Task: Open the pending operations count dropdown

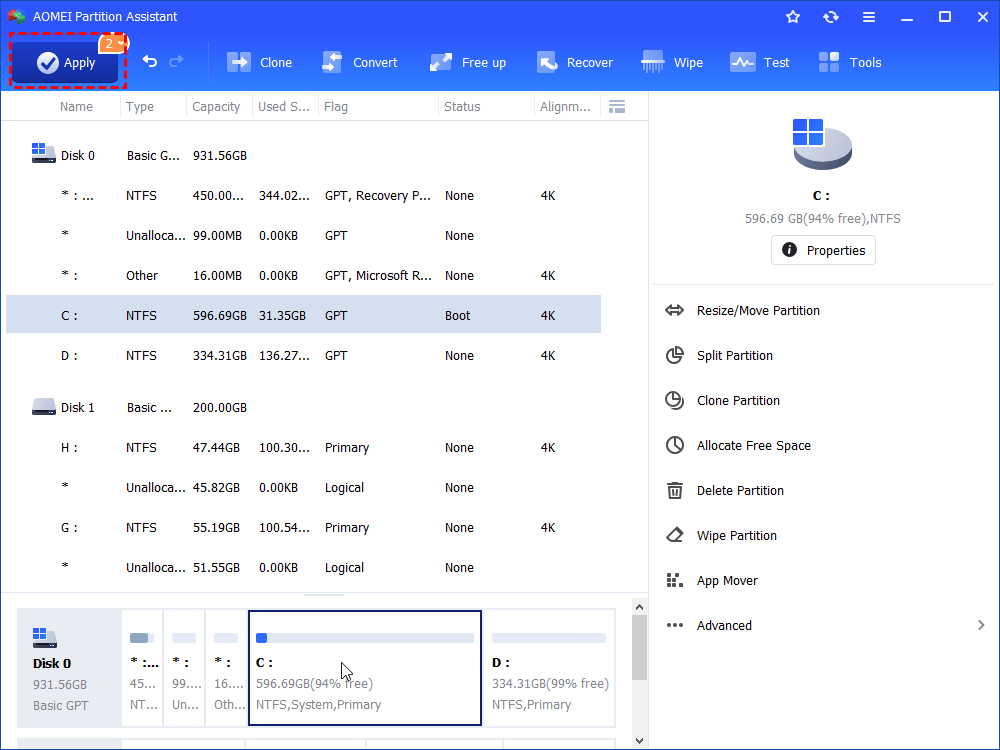Action: 114,43
